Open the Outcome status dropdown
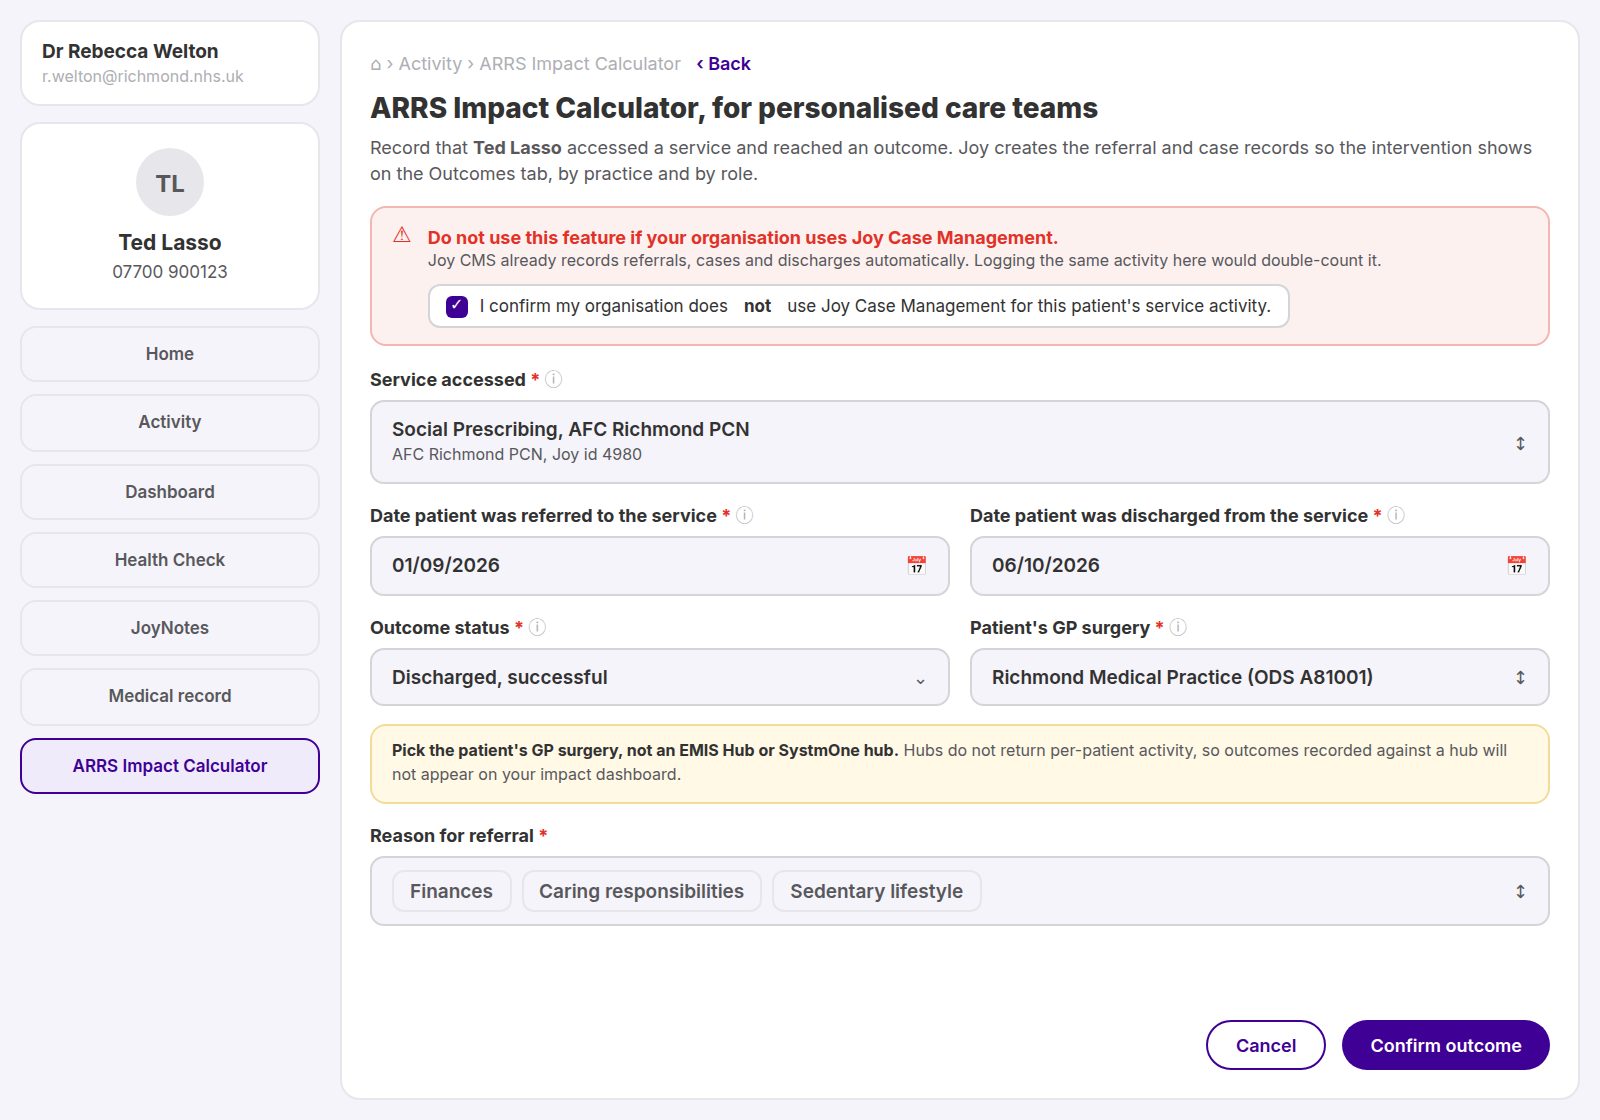The width and height of the screenshot is (1600, 1120). [x=660, y=677]
